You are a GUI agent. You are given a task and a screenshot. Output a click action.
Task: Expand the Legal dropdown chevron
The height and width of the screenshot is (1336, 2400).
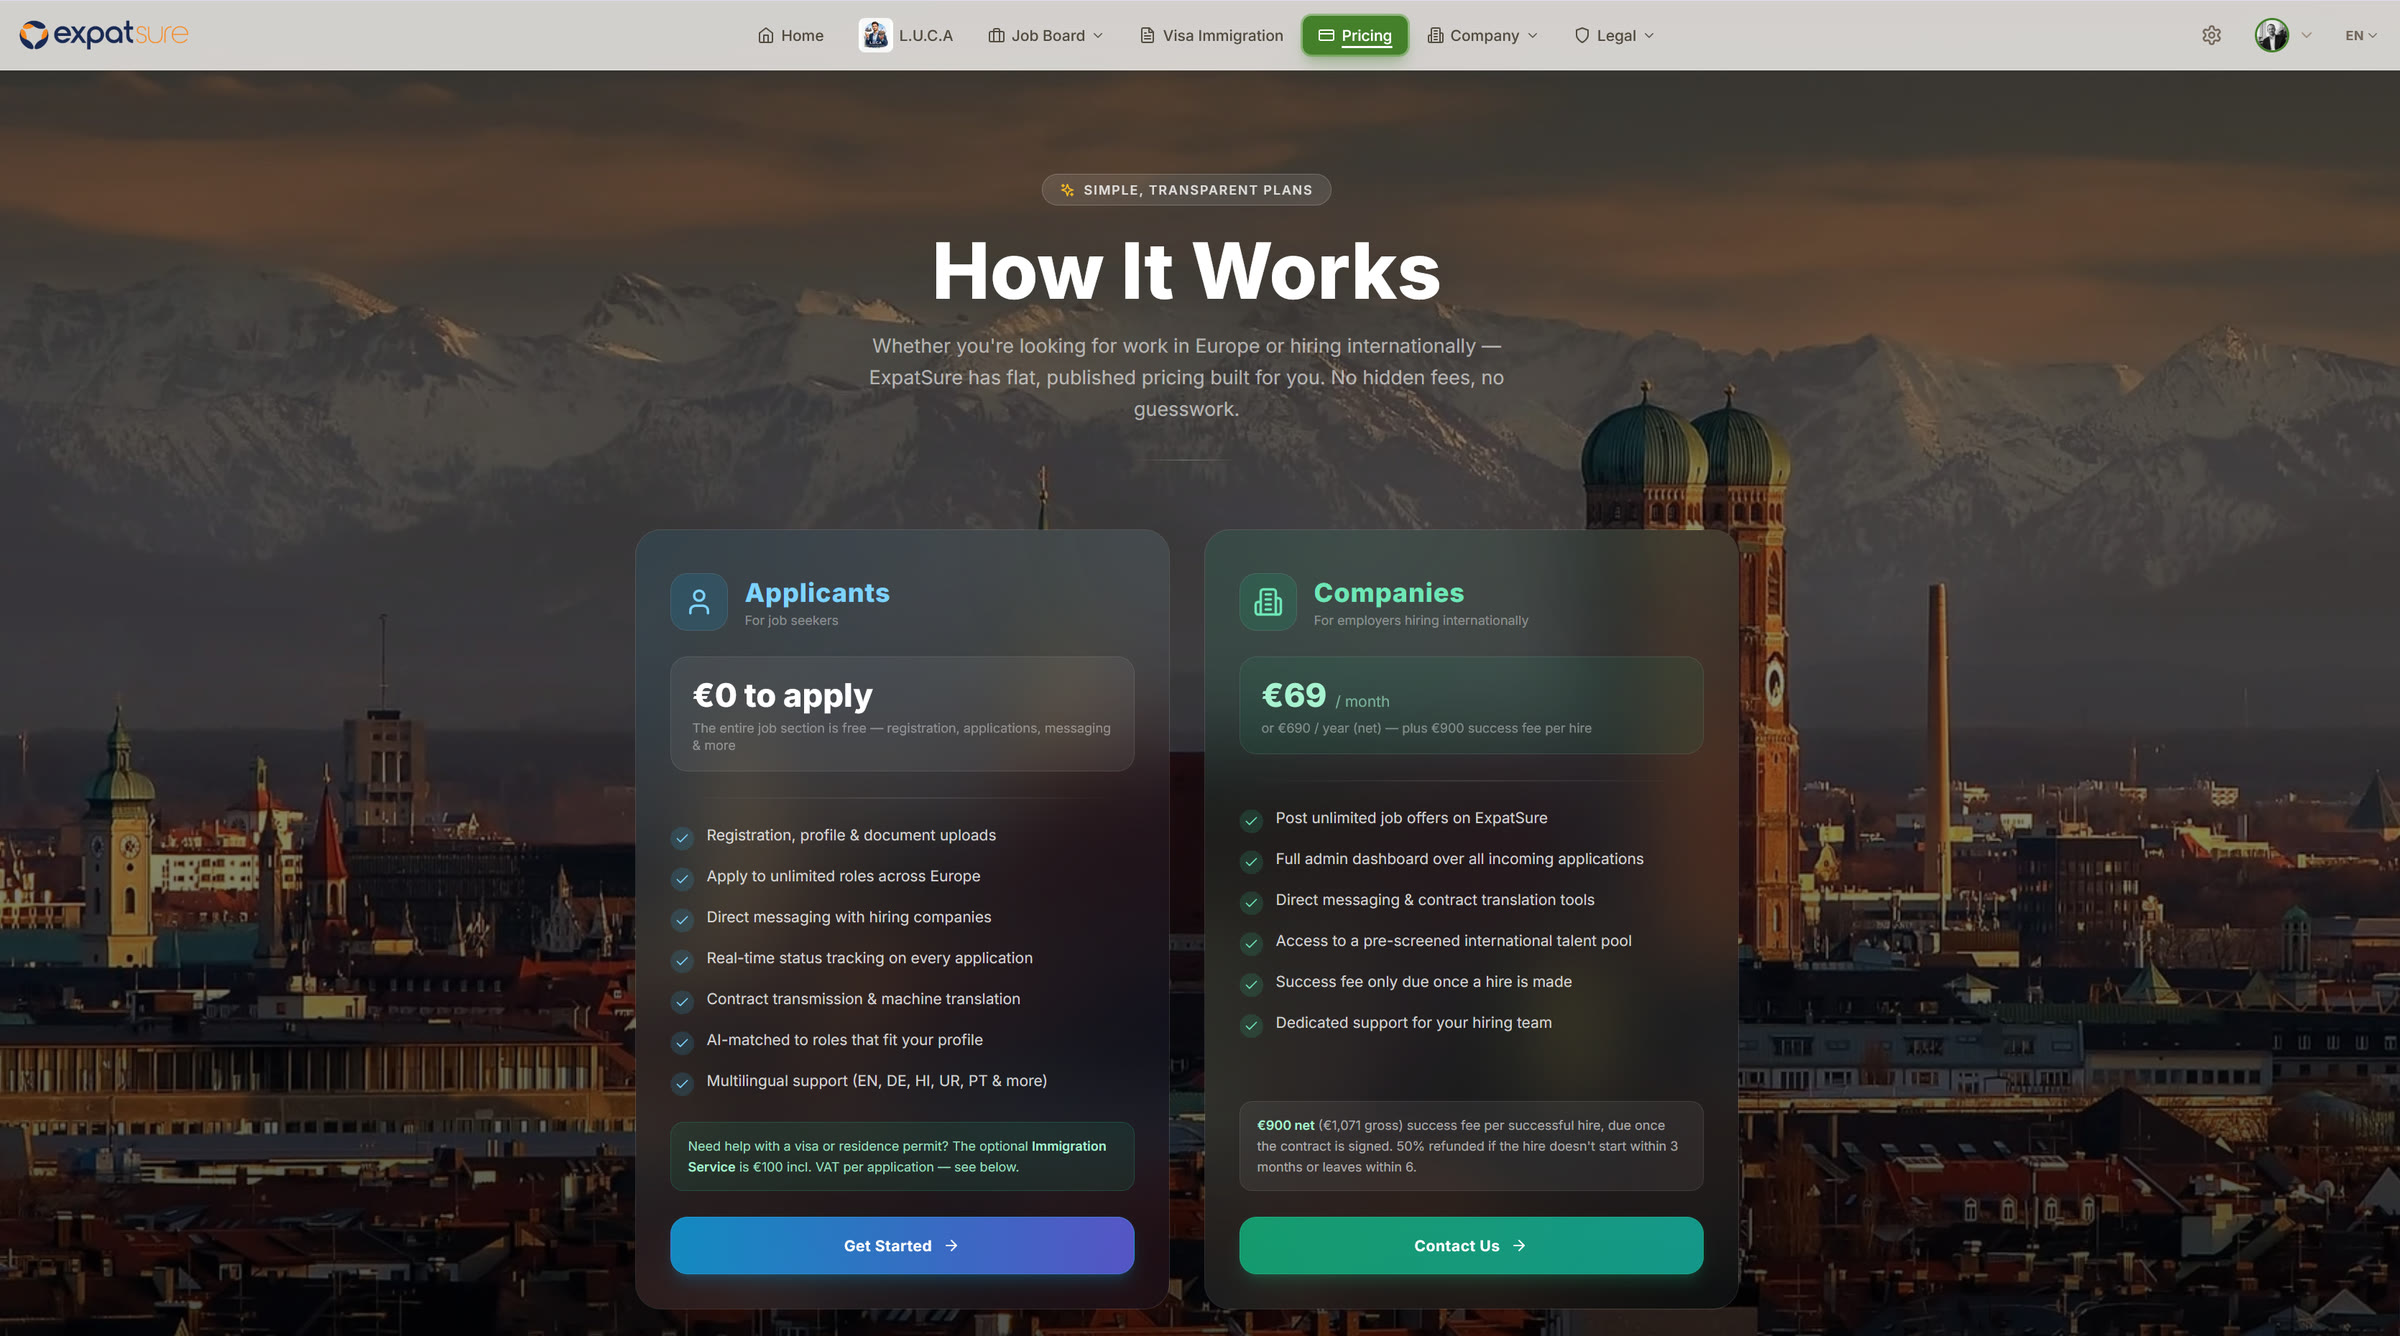point(1649,35)
